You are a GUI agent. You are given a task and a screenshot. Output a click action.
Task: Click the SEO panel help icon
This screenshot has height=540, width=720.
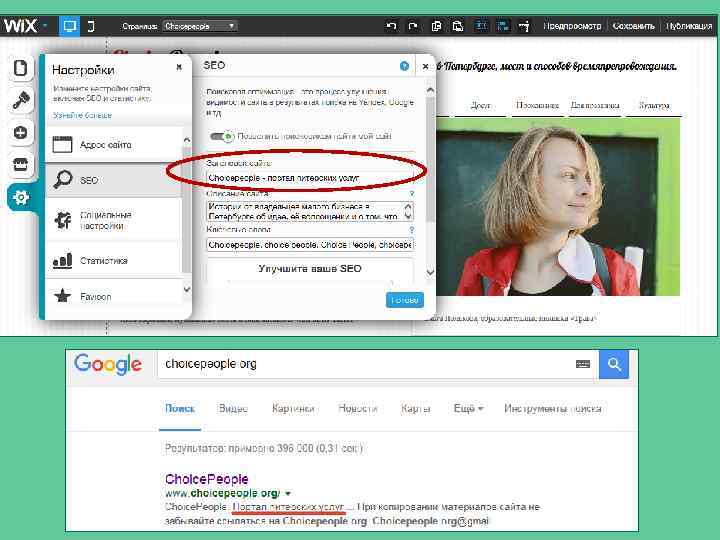(404, 67)
